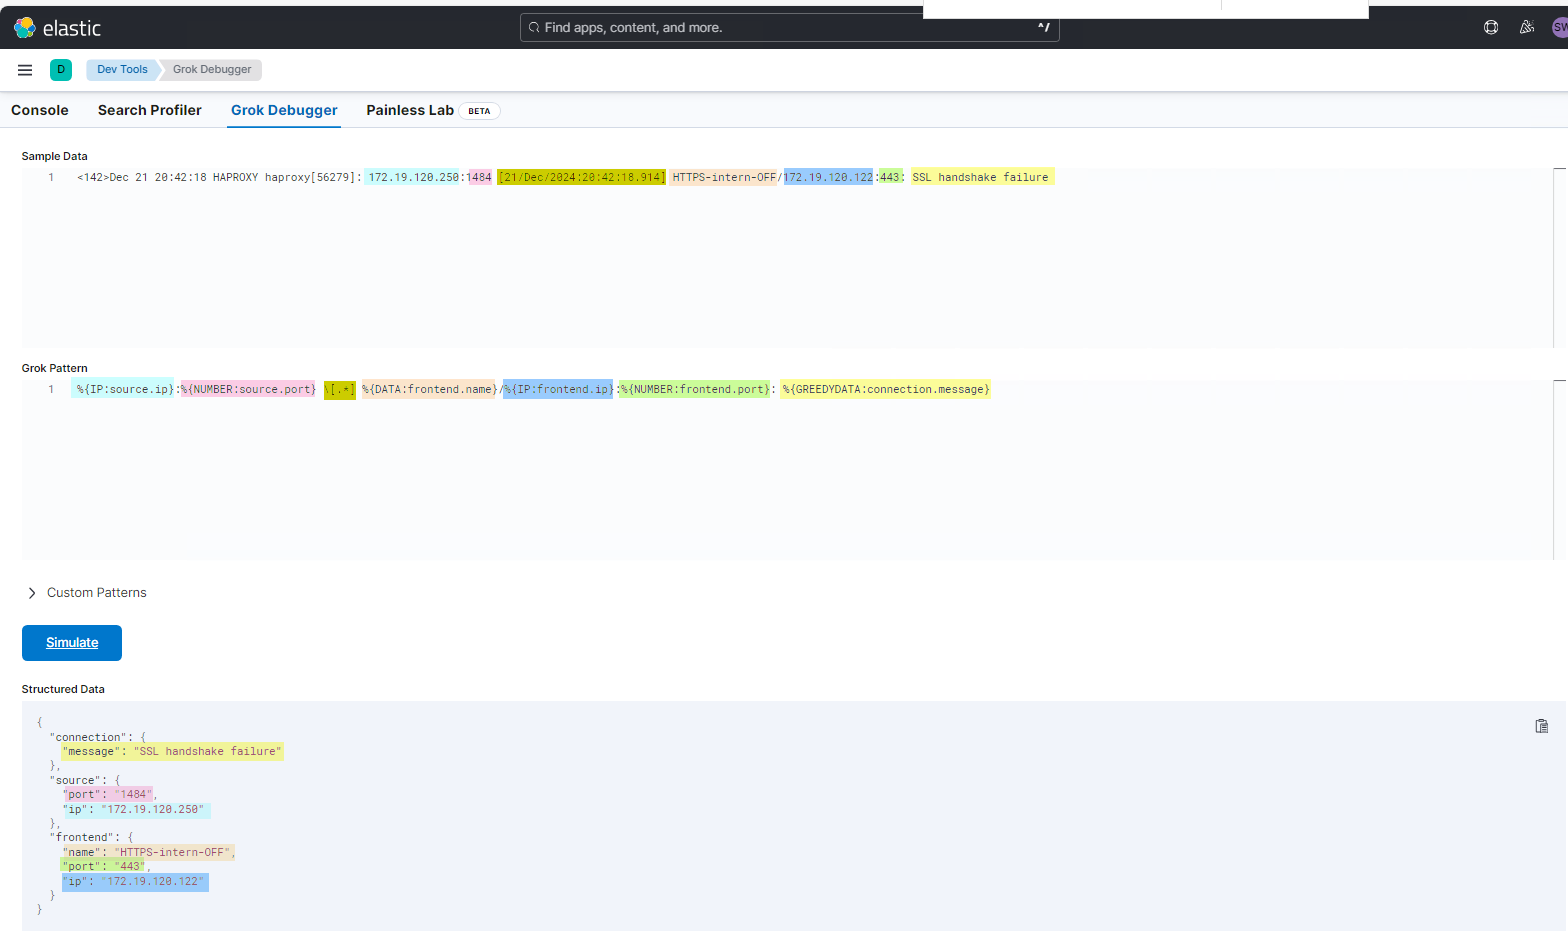
Task: Click the BETA badge
Action: coord(479,111)
